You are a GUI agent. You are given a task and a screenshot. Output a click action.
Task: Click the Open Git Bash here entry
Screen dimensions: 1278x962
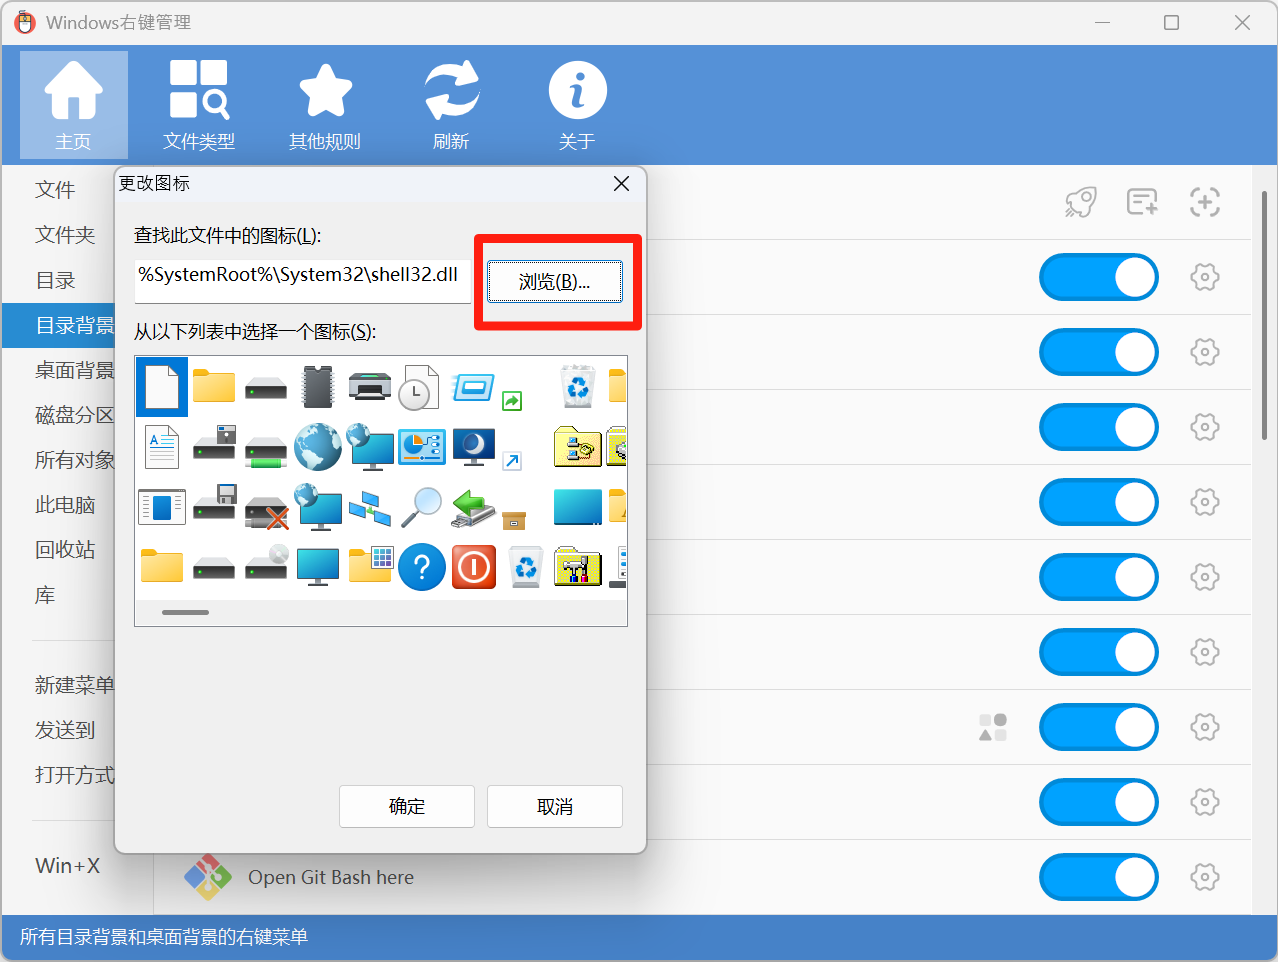pos(331,877)
